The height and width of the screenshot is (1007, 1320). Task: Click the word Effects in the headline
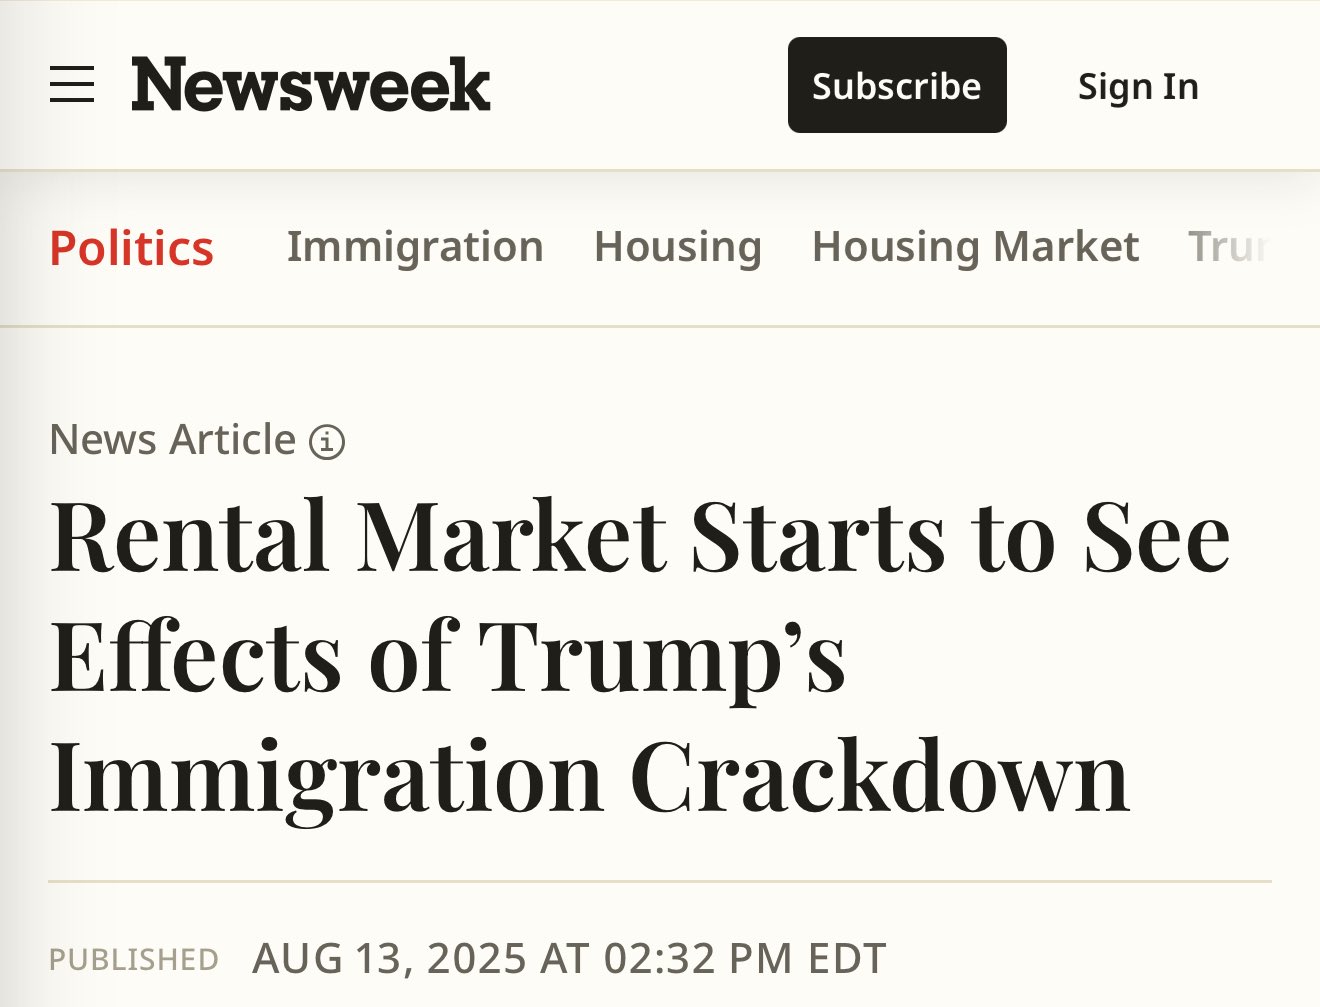click(196, 657)
